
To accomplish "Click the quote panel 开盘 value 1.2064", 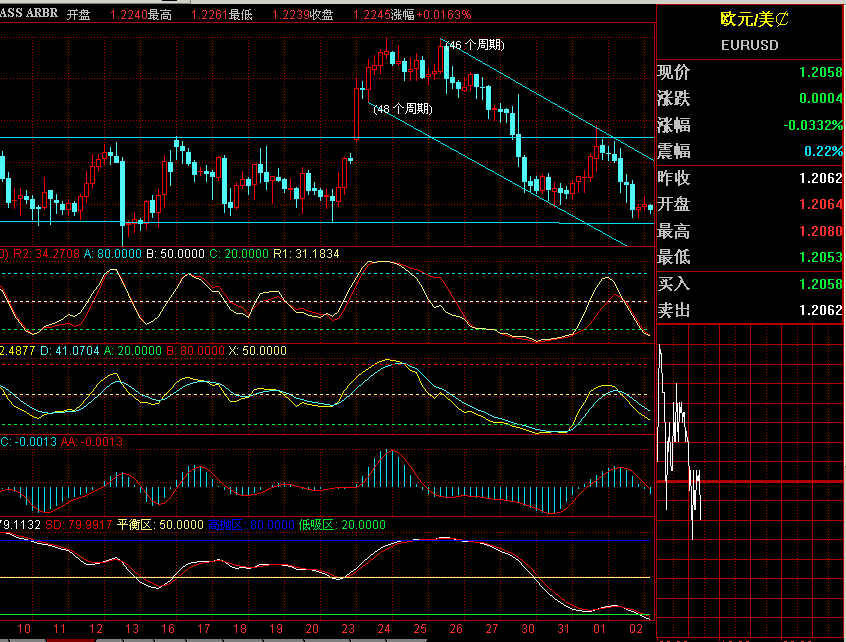I will 820,204.
